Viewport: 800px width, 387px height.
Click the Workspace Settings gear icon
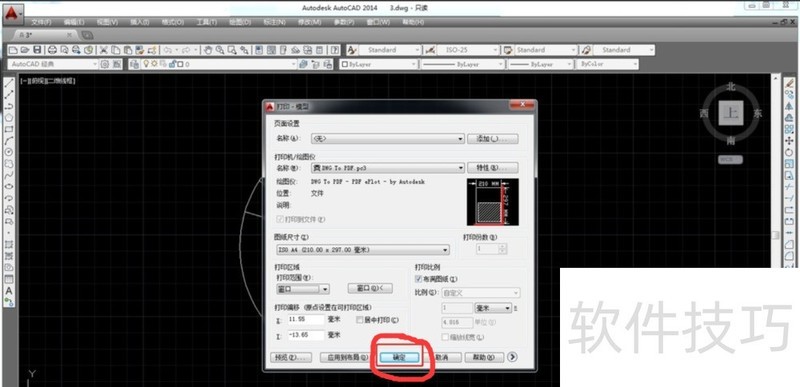click(x=105, y=64)
